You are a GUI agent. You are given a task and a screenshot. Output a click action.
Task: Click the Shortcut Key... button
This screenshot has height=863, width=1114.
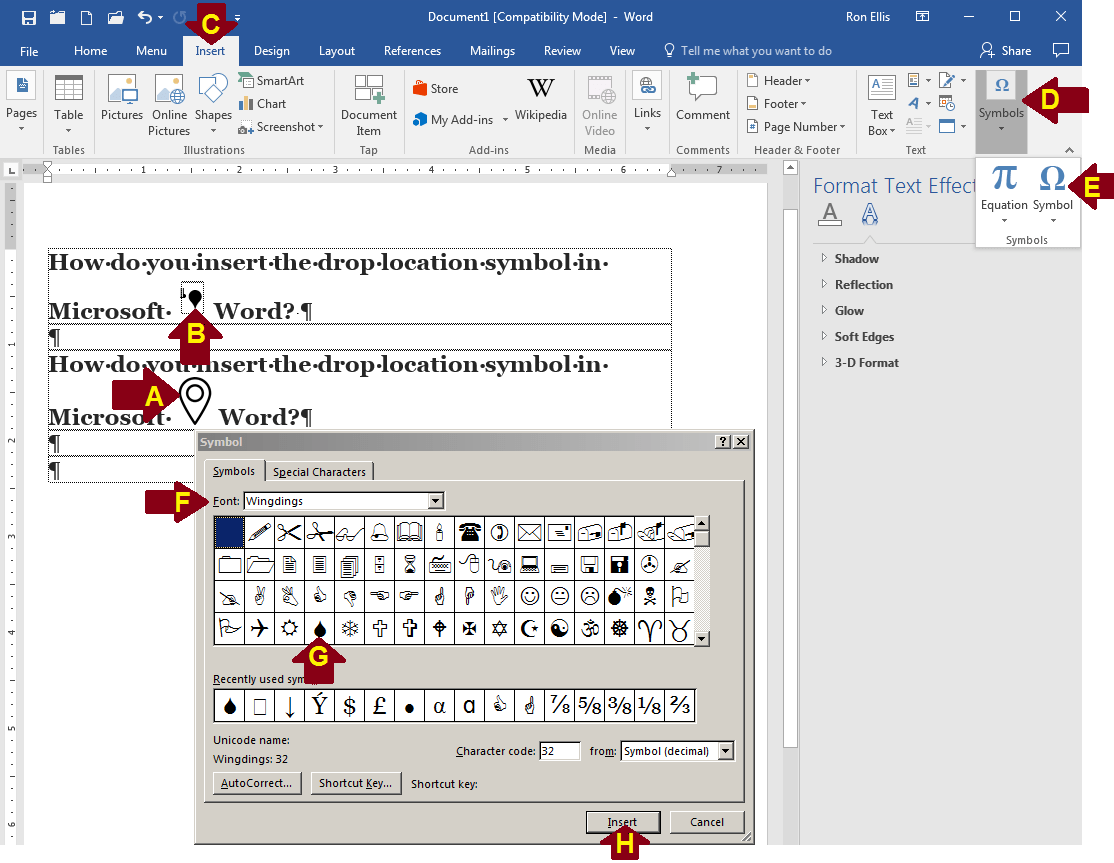pyautogui.click(x=355, y=783)
